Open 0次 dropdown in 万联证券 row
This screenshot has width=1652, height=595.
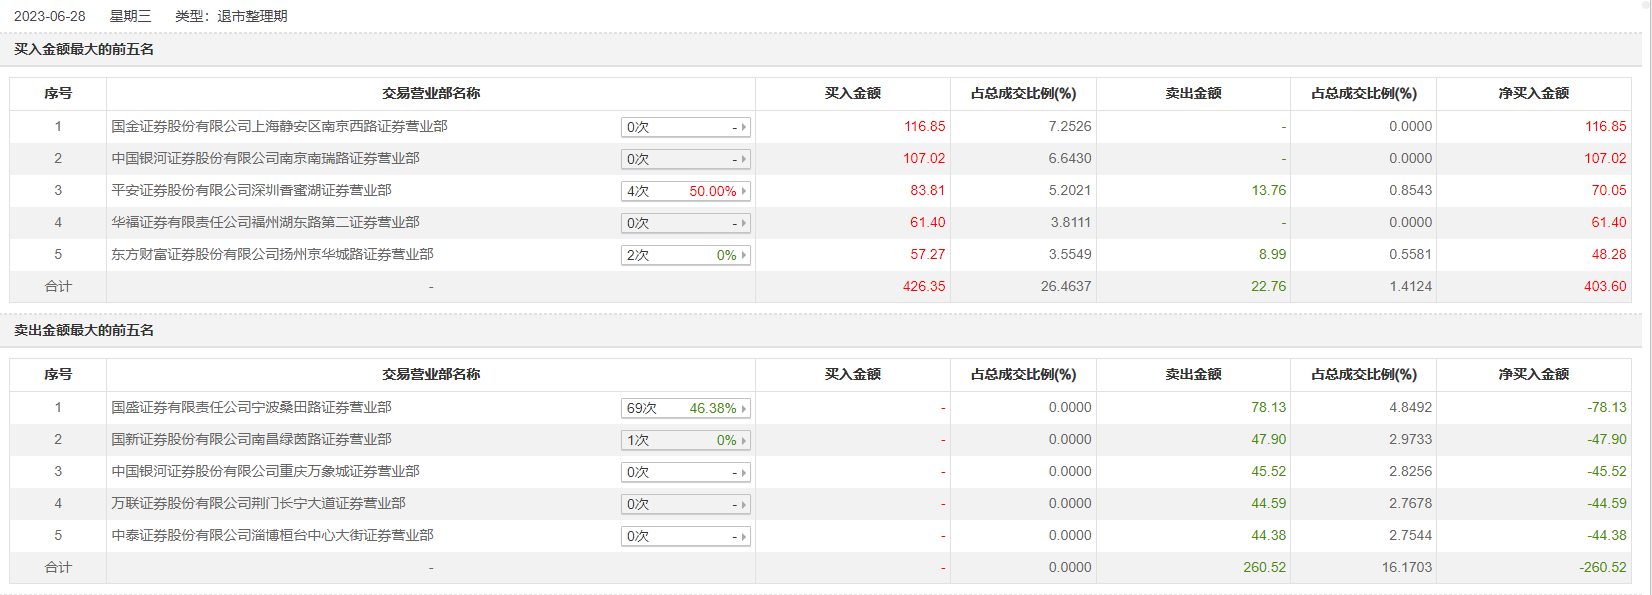click(685, 504)
